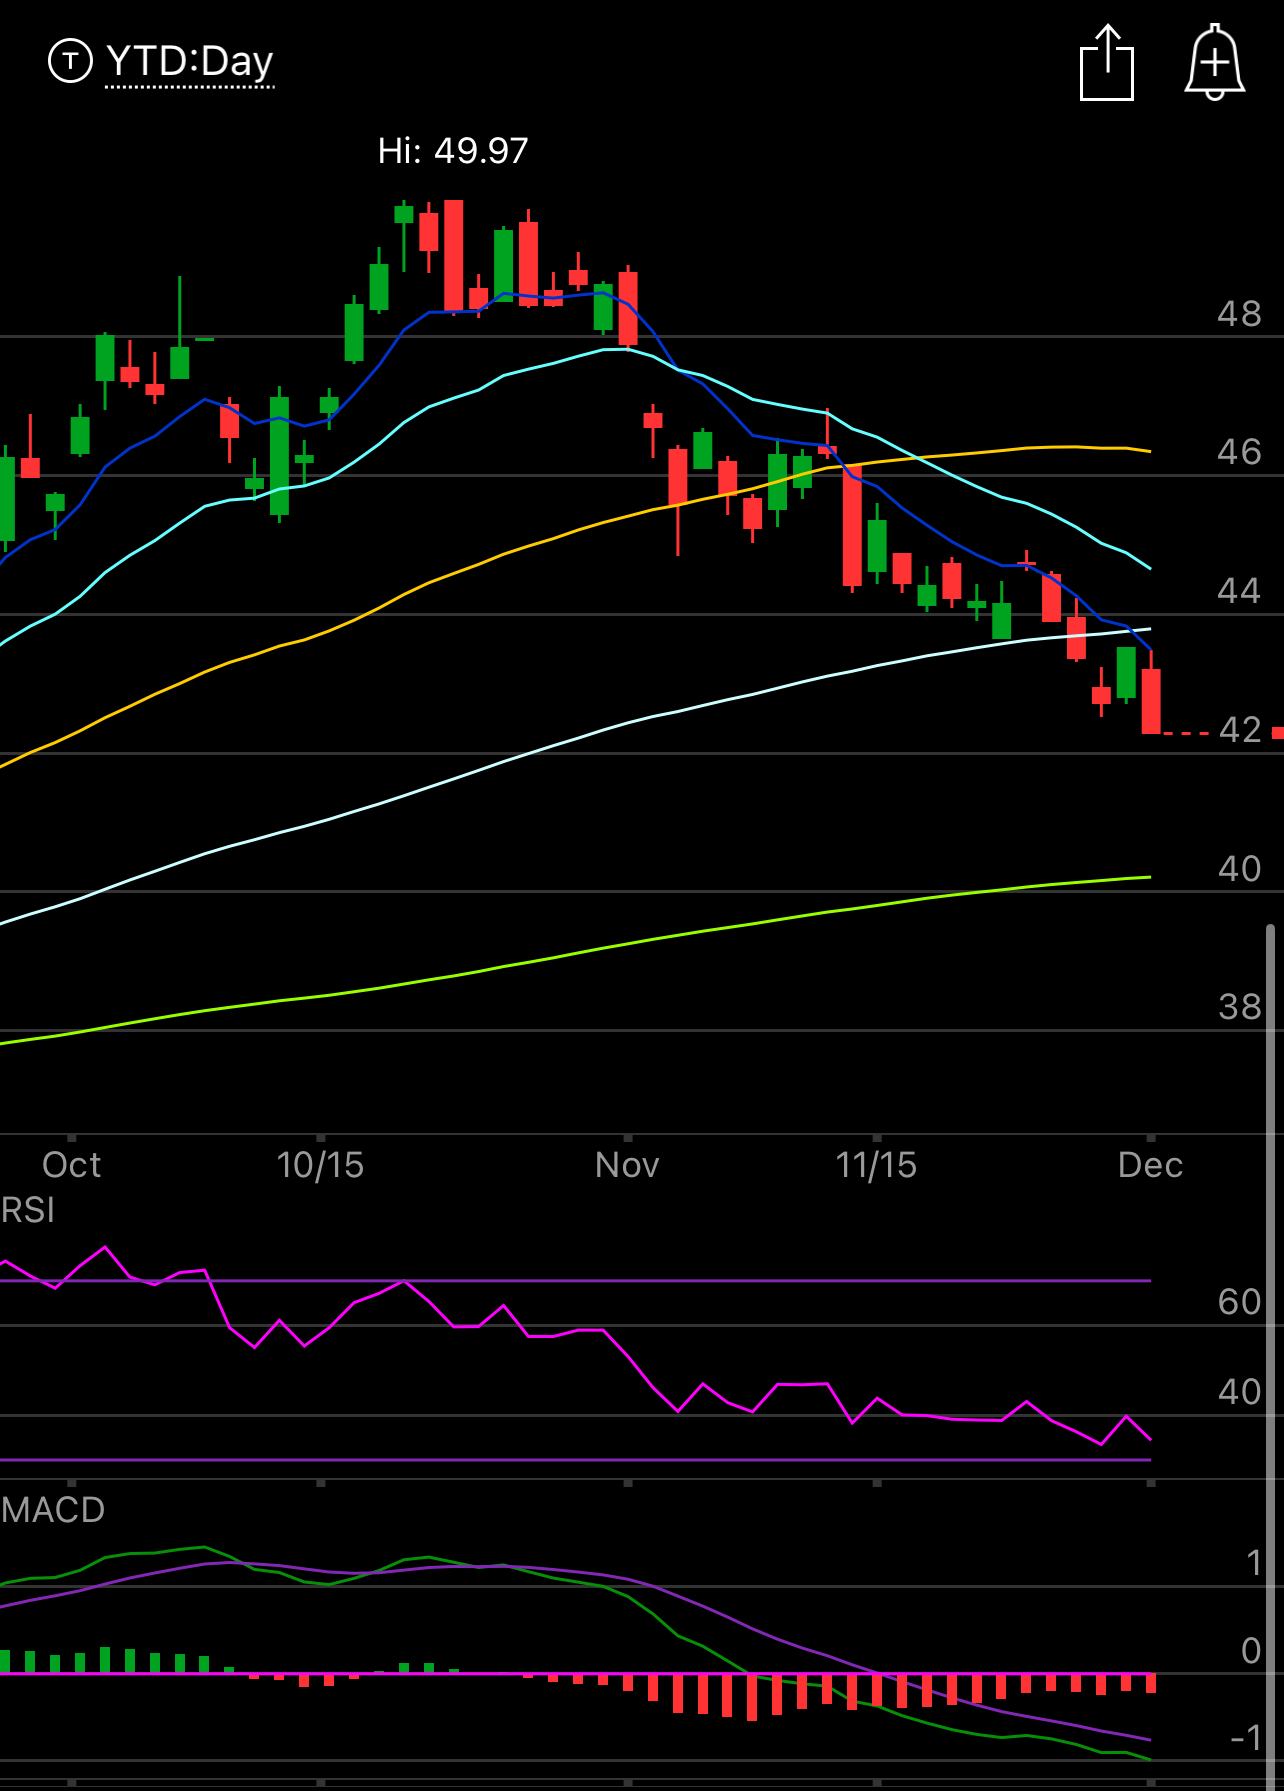
Task: Click the 48 price axis label
Action: tap(1239, 314)
